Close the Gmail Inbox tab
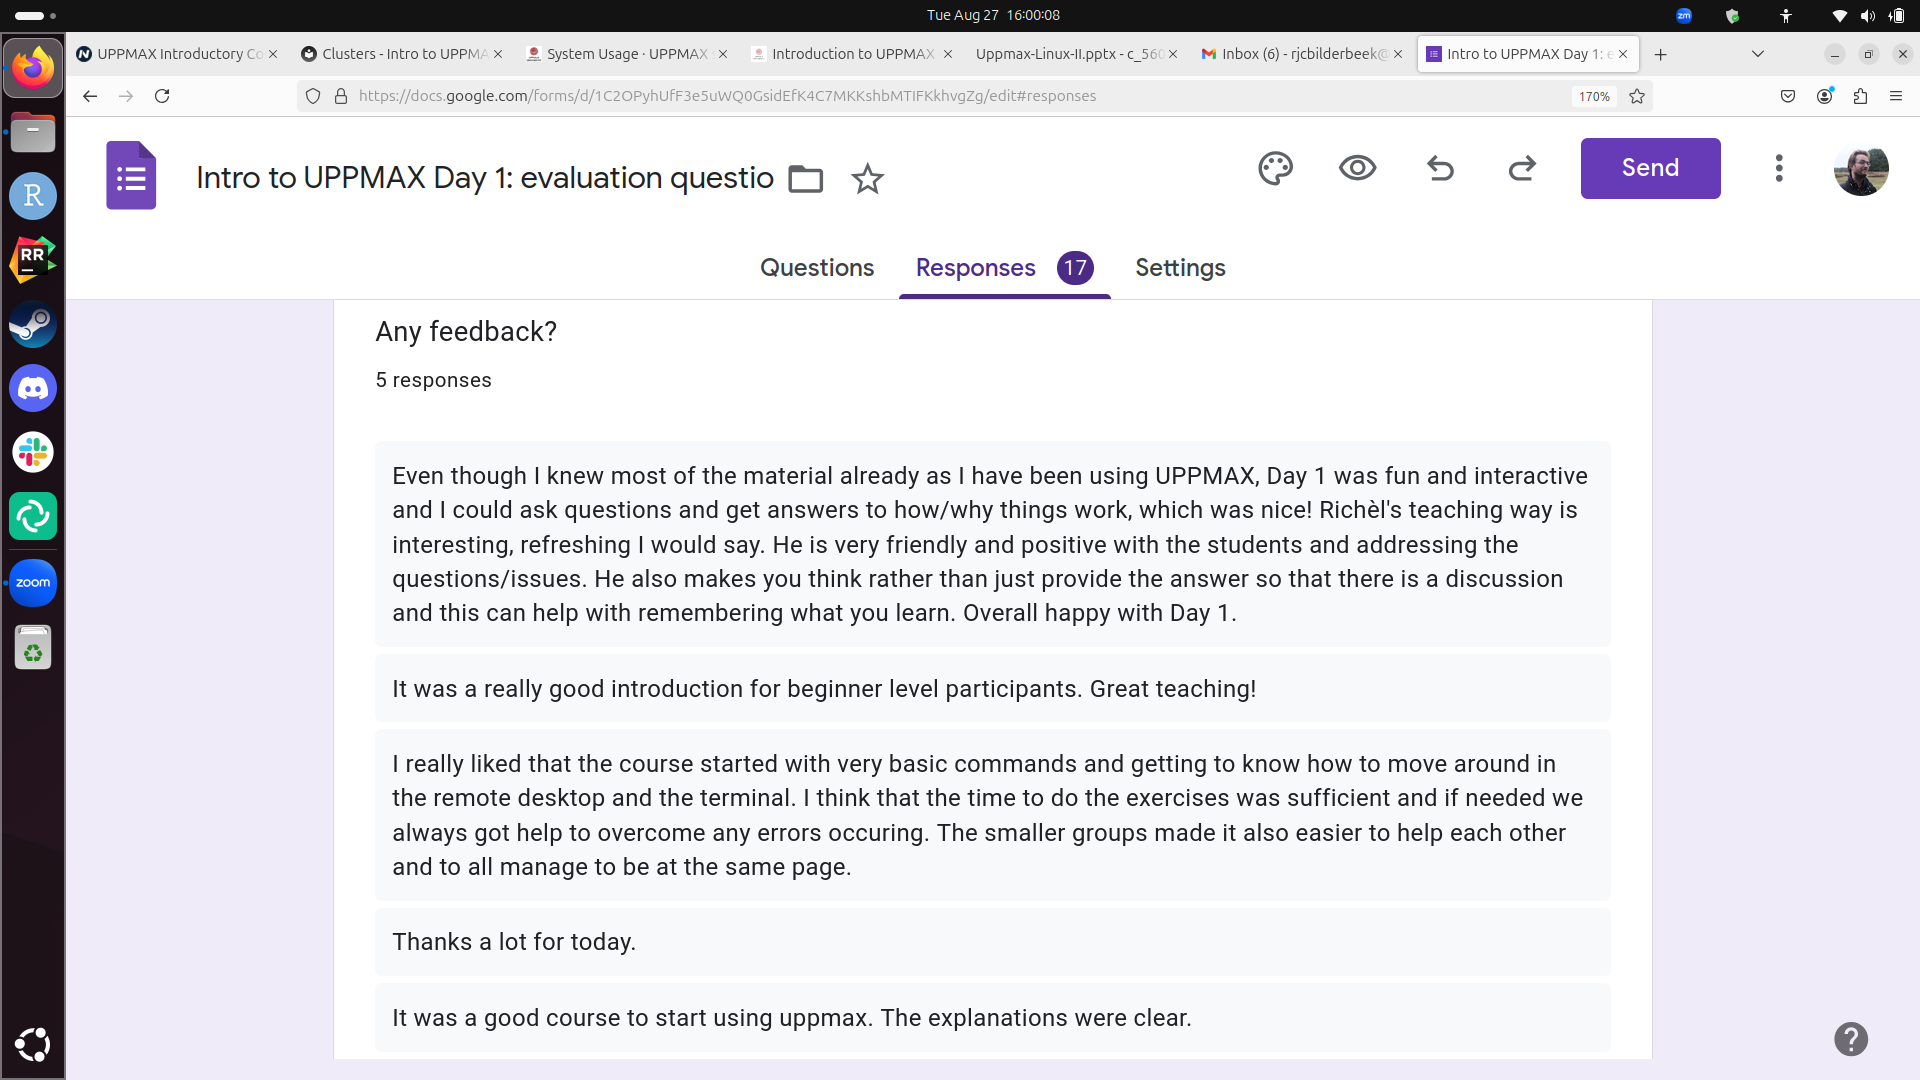This screenshot has height=1080, width=1920. tap(1398, 54)
